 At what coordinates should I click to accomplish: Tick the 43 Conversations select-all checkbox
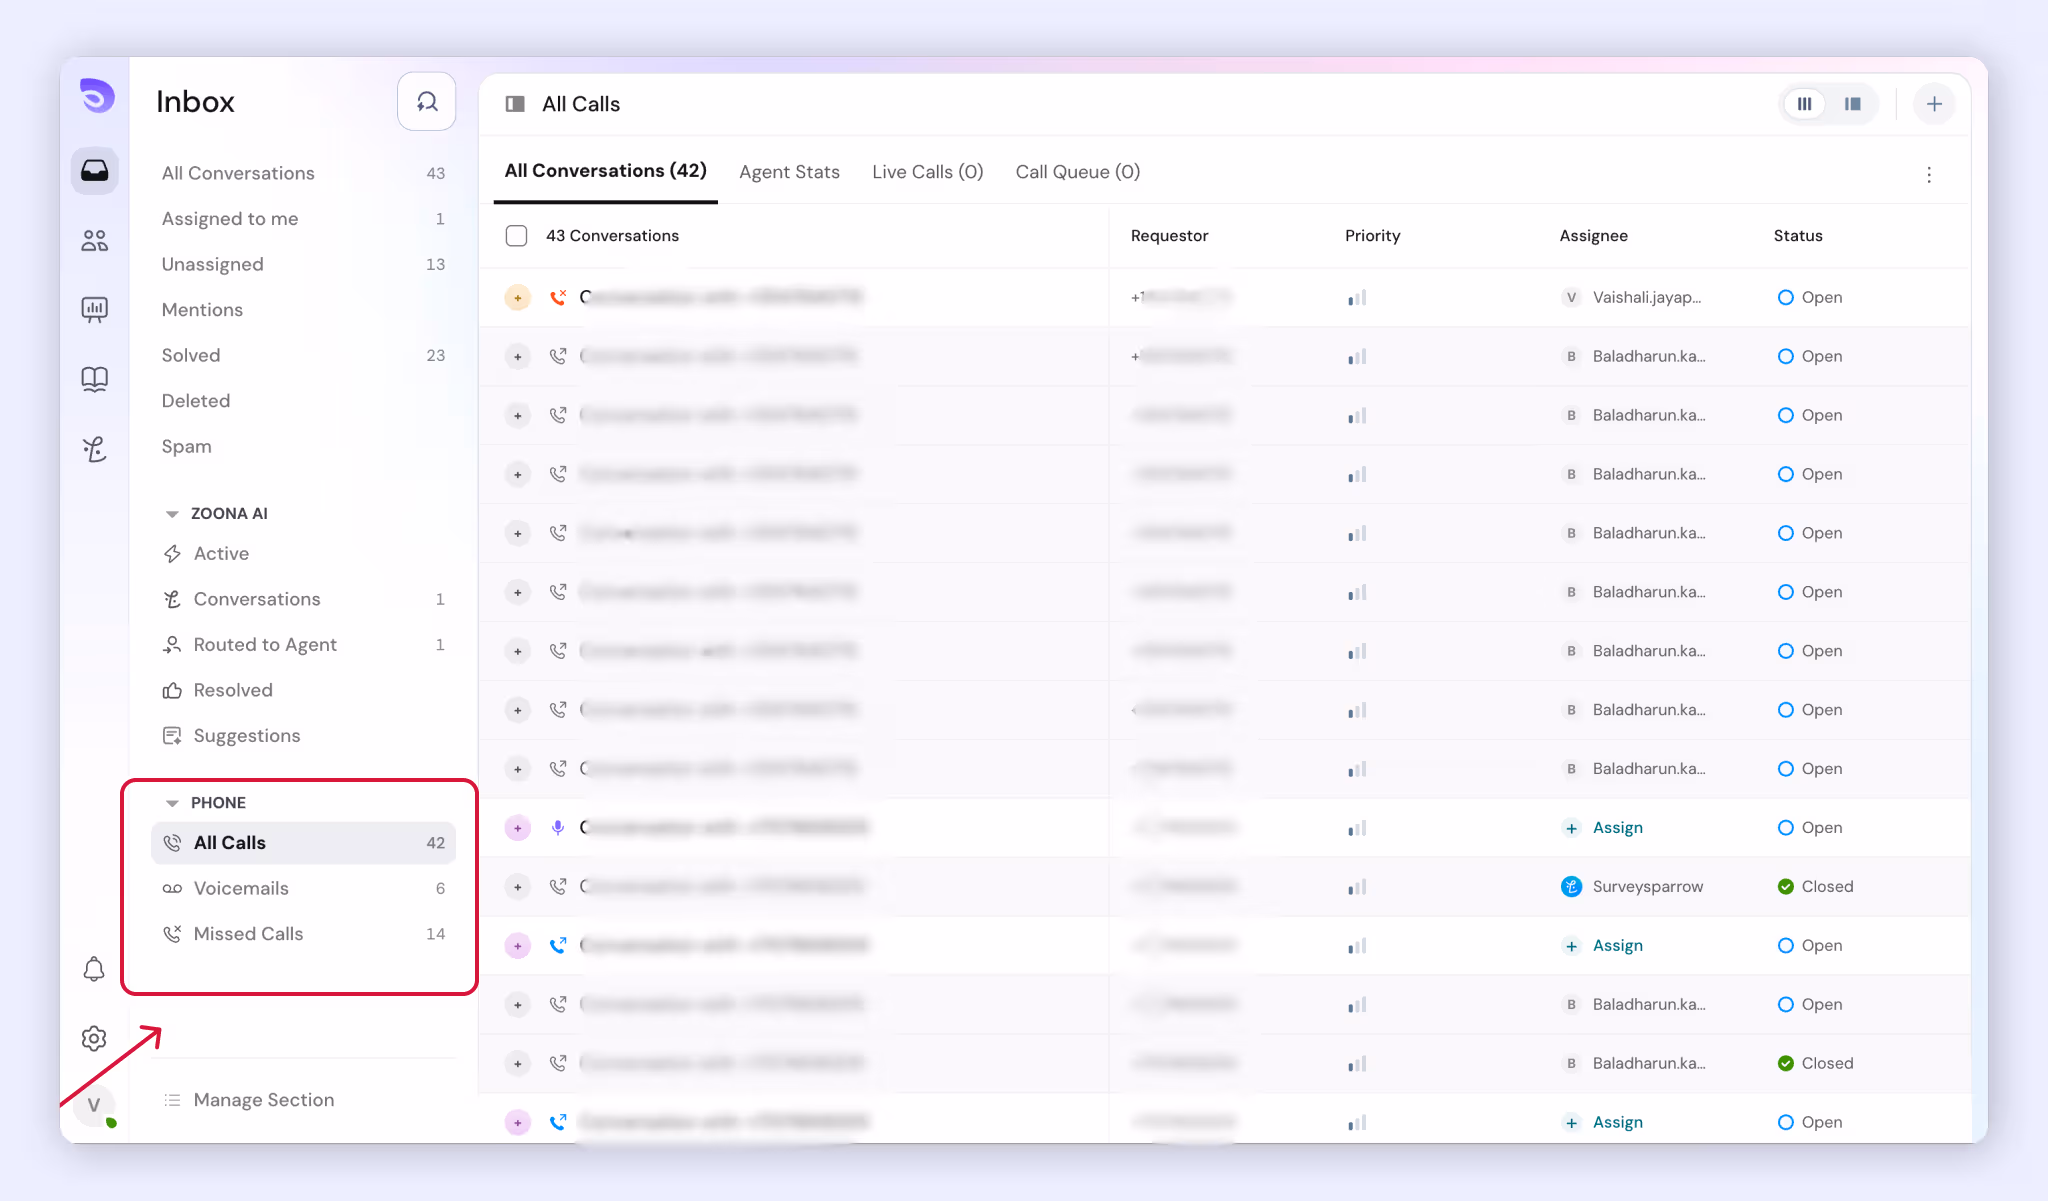click(x=517, y=236)
